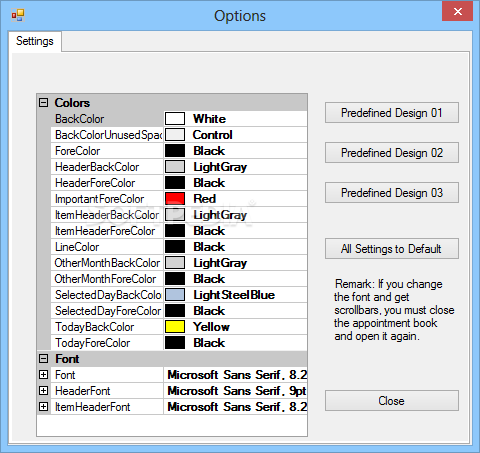The image size is (480, 453).
Task: Click the LineColor Black value text
Action: click(209, 247)
